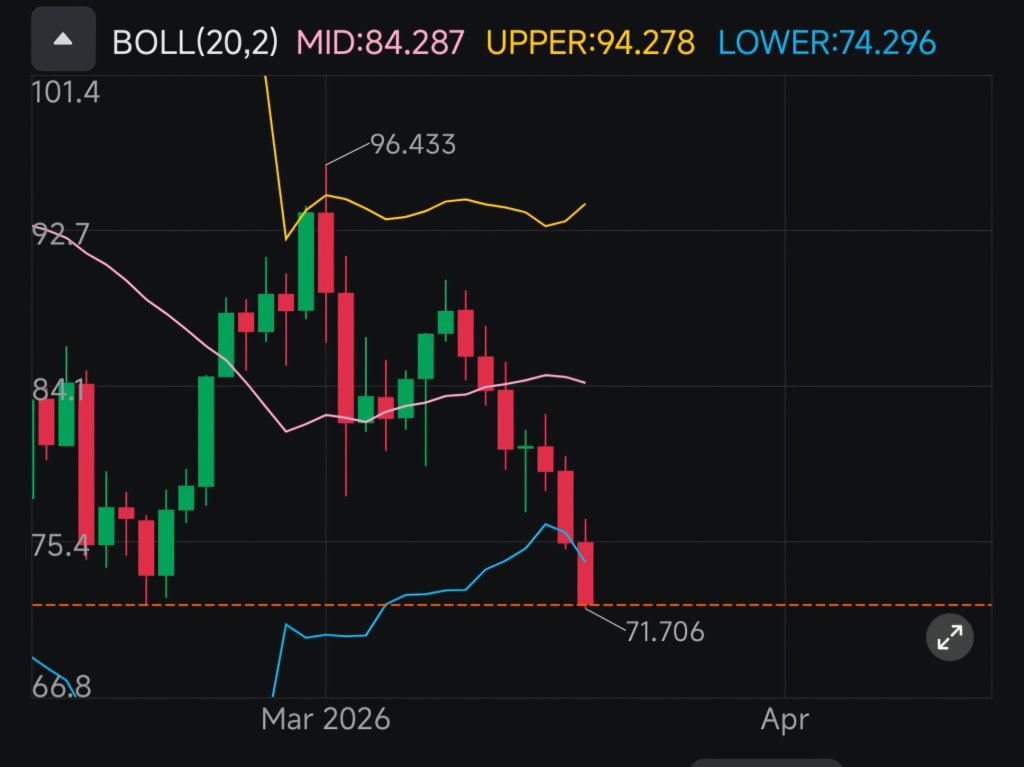Click the 96.433 high price annotation

413,144
